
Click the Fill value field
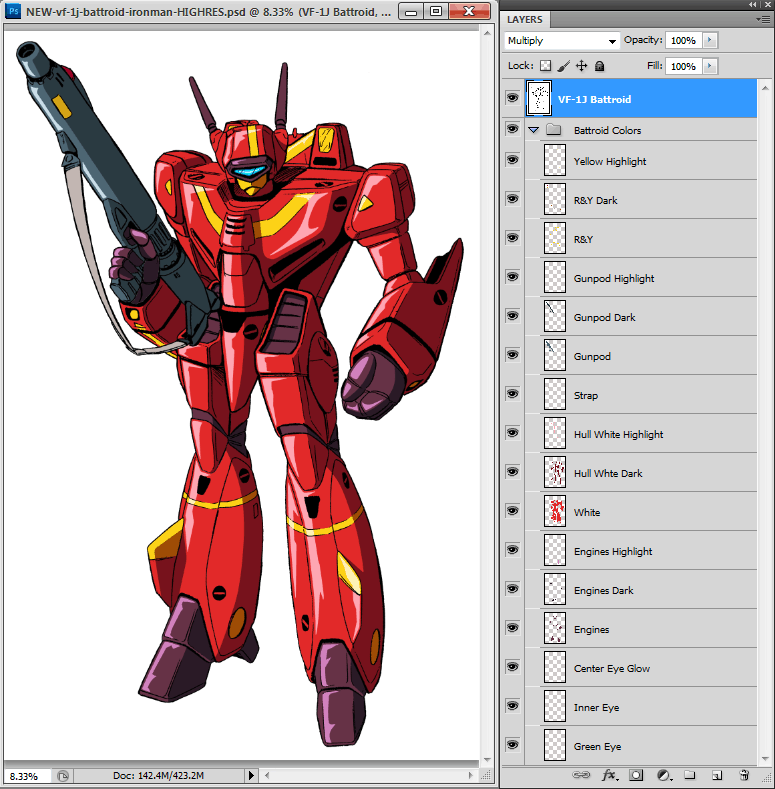(x=683, y=66)
